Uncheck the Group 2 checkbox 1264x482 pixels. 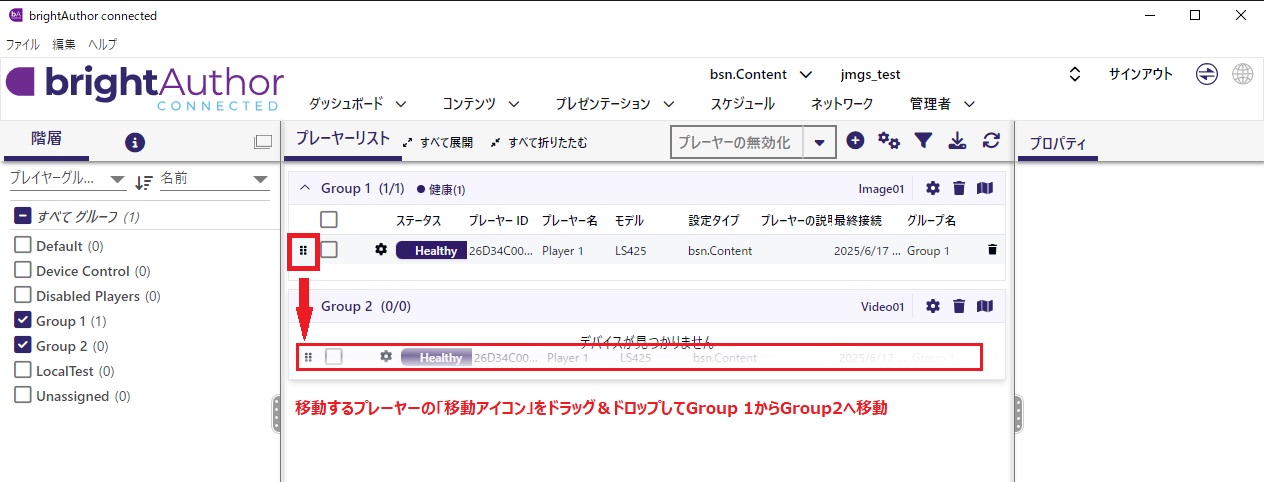coord(23,345)
